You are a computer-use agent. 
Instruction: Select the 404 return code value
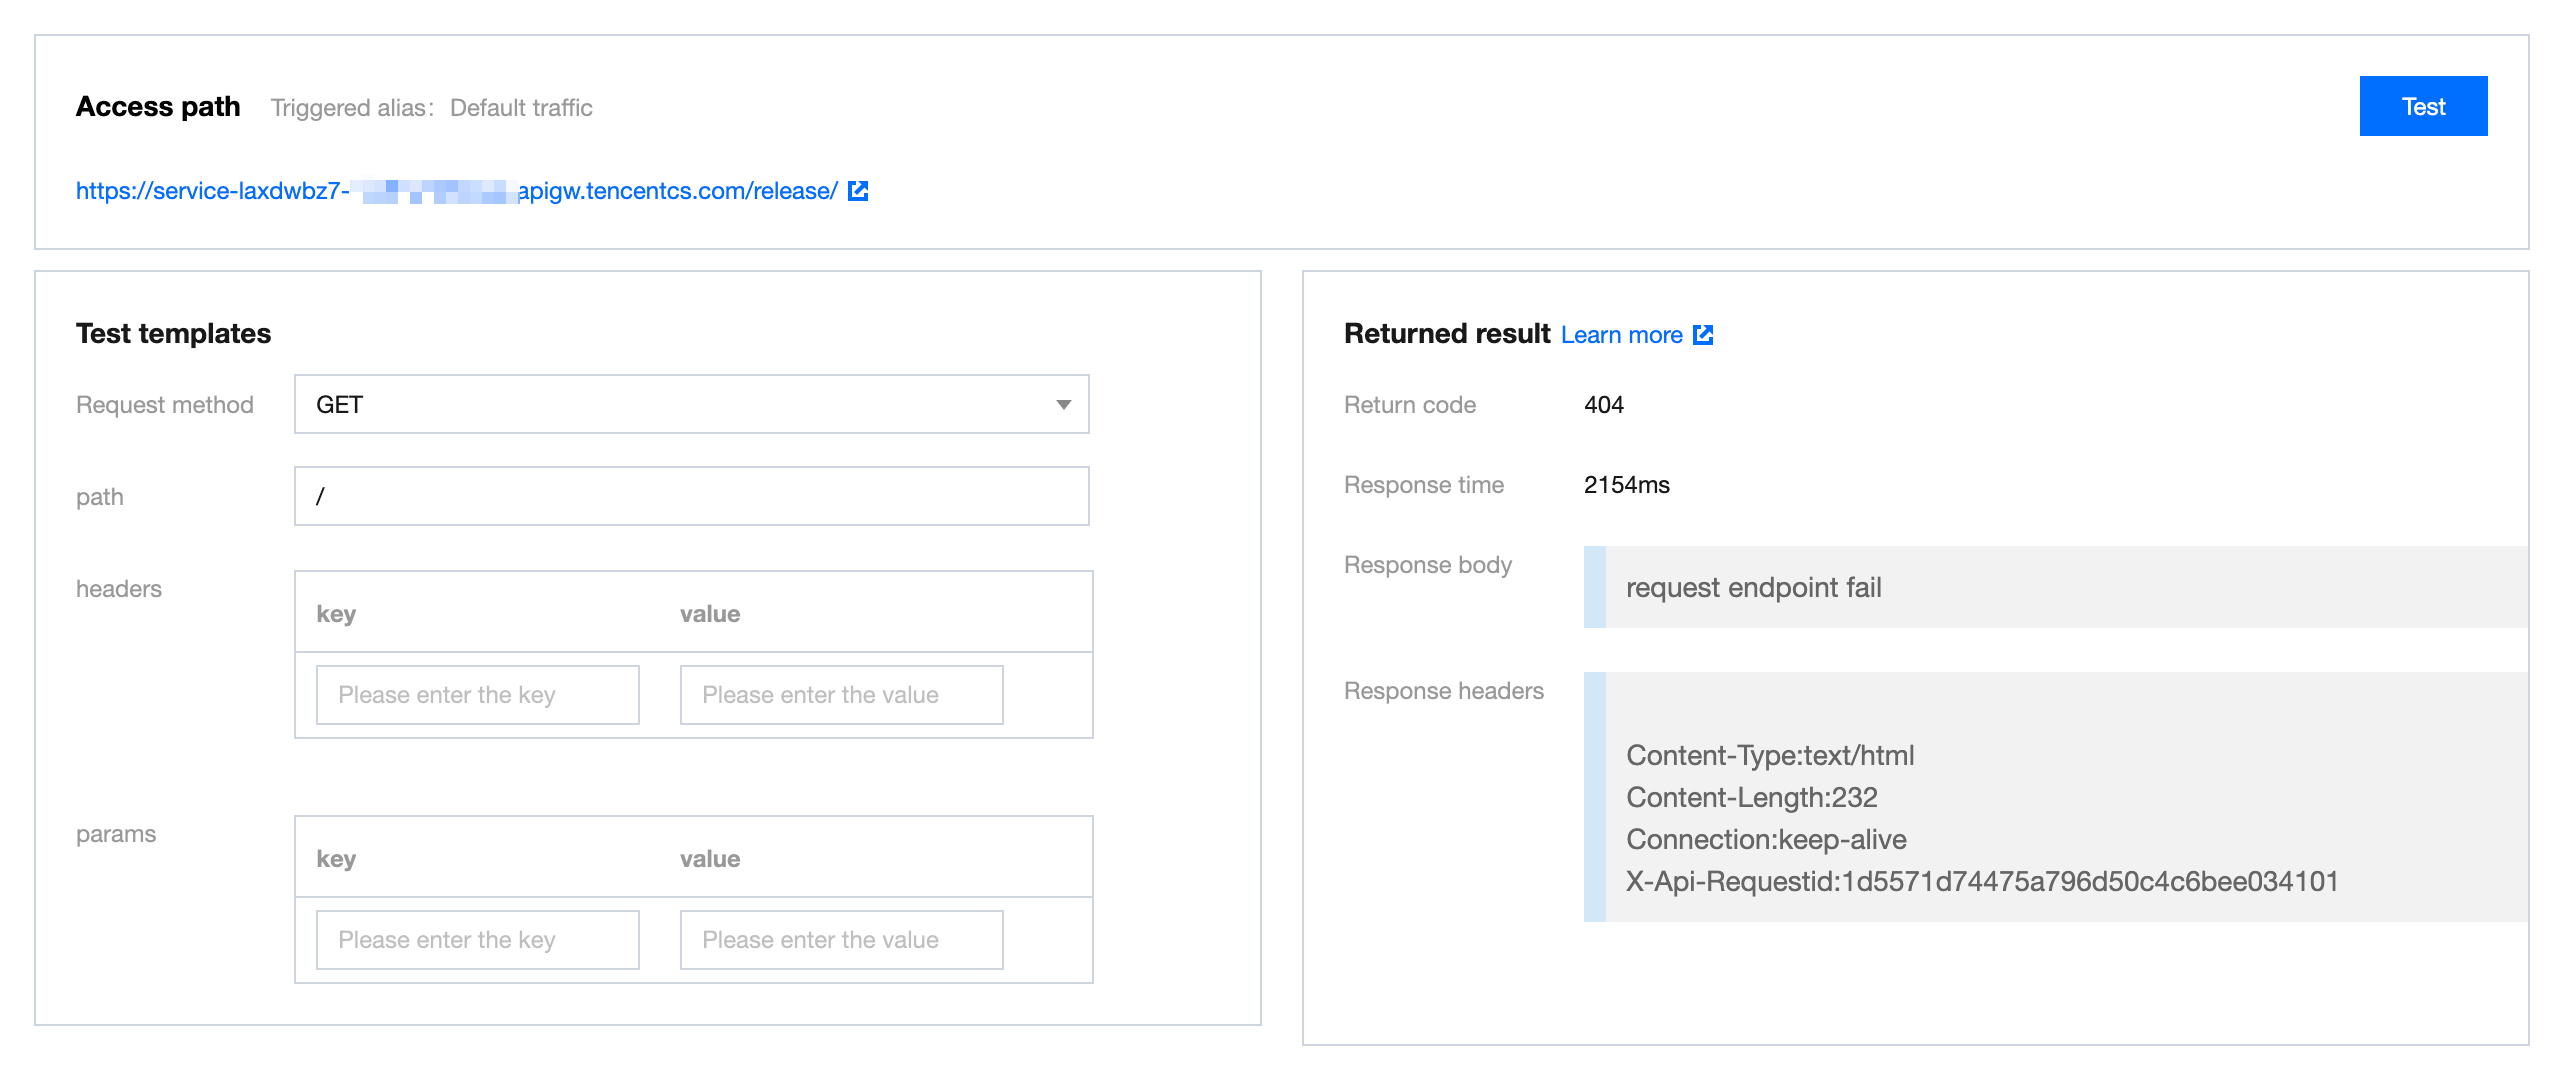[1603, 405]
